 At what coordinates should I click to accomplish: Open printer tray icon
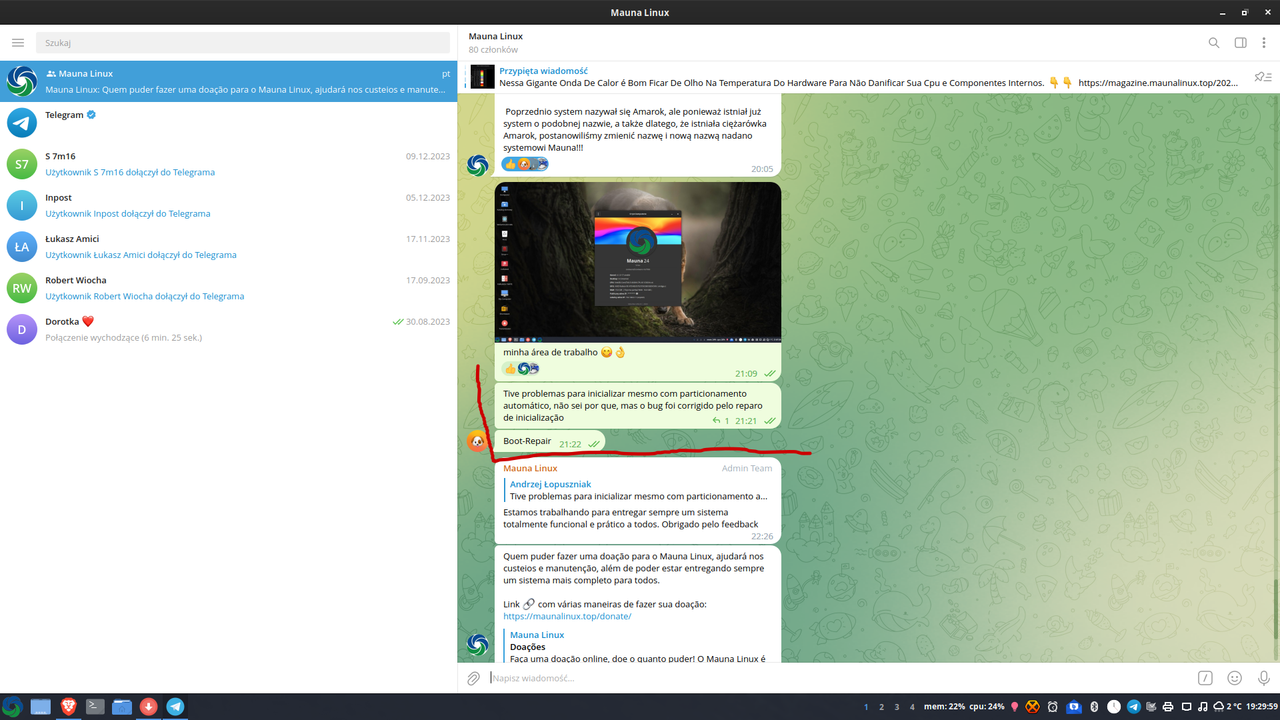[1168, 707]
